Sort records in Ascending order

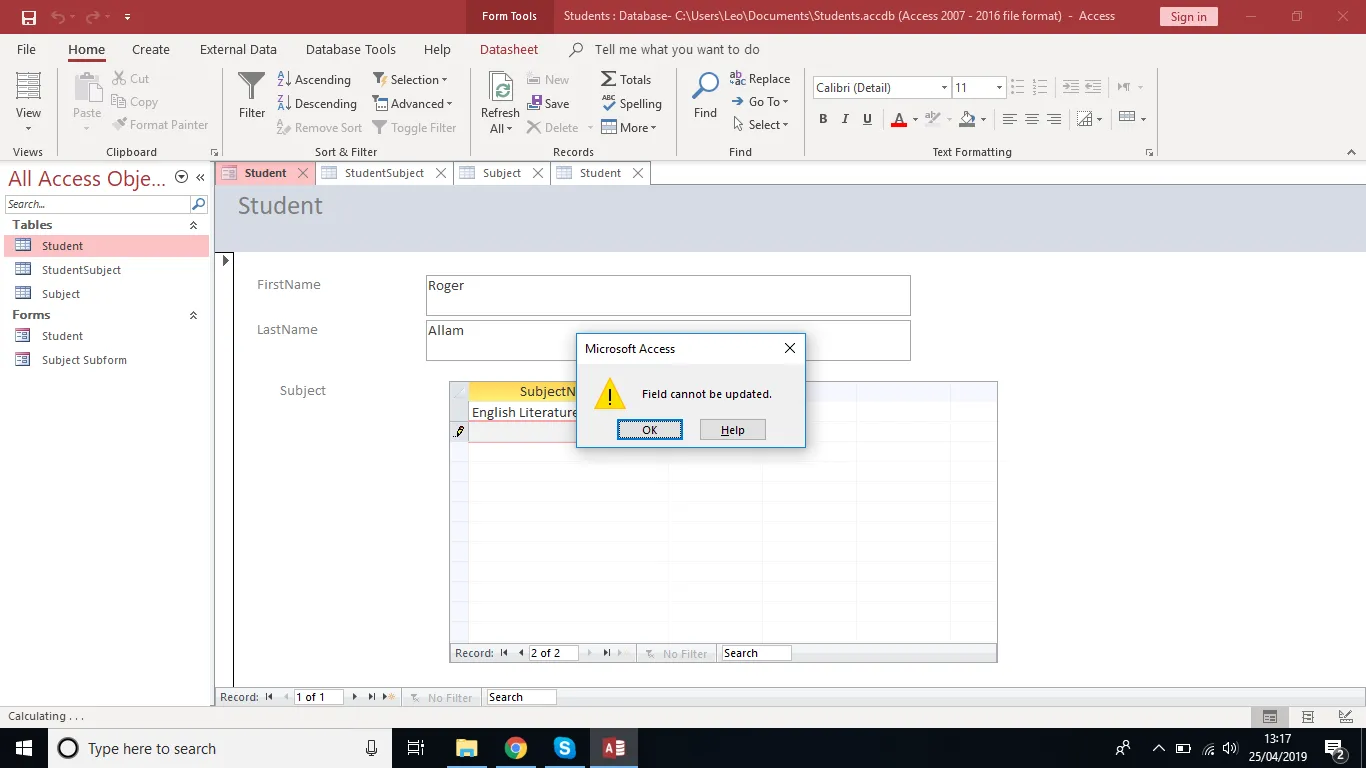click(x=314, y=80)
